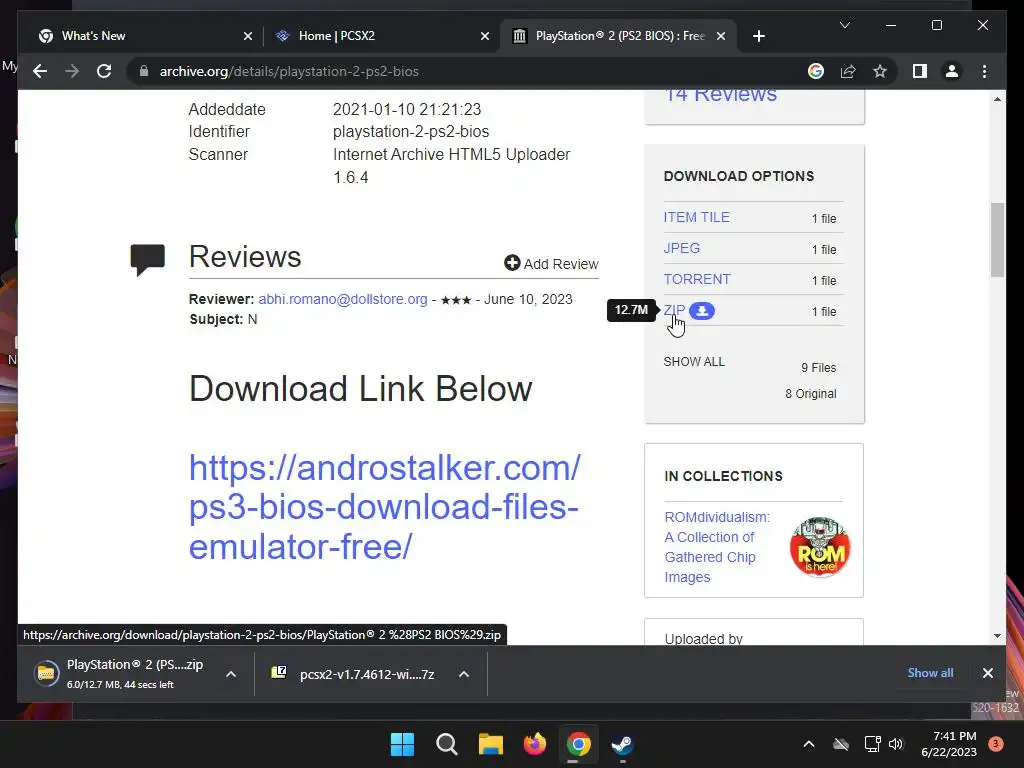
Task: Click the ROM is here collection thumbnail
Action: click(x=820, y=547)
